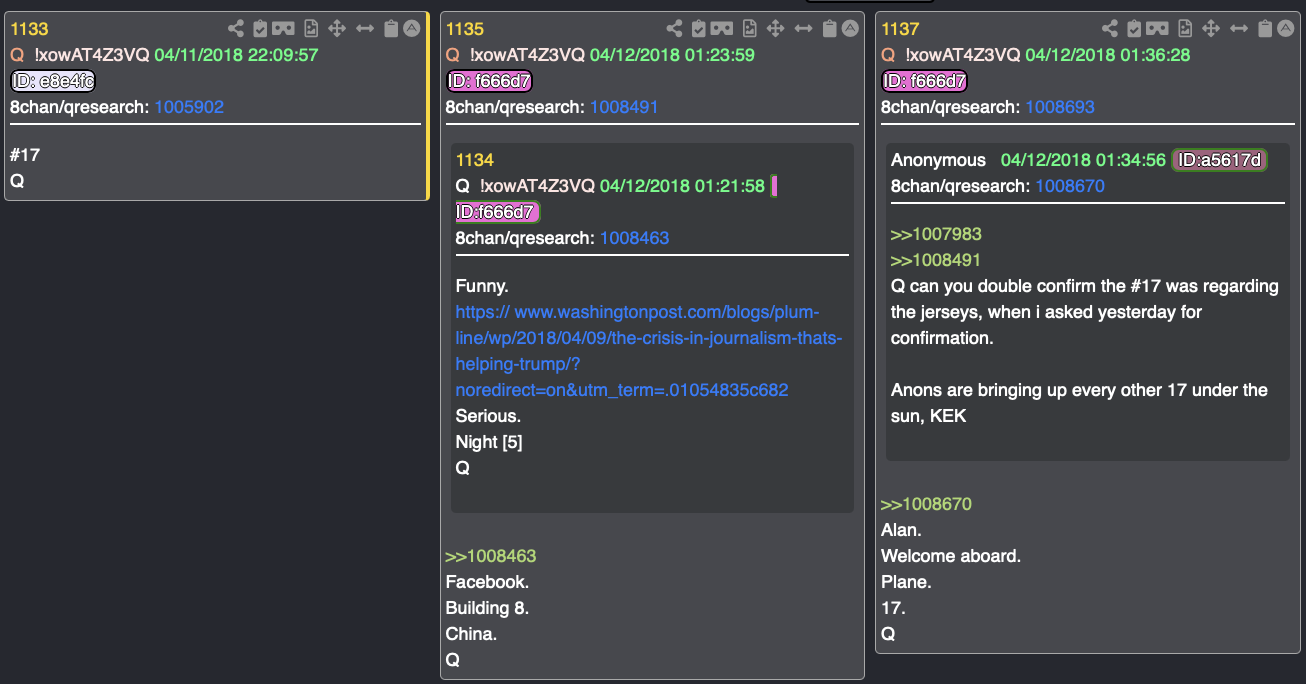Click timestamp 04/11/2018 22:09:57

[236, 55]
